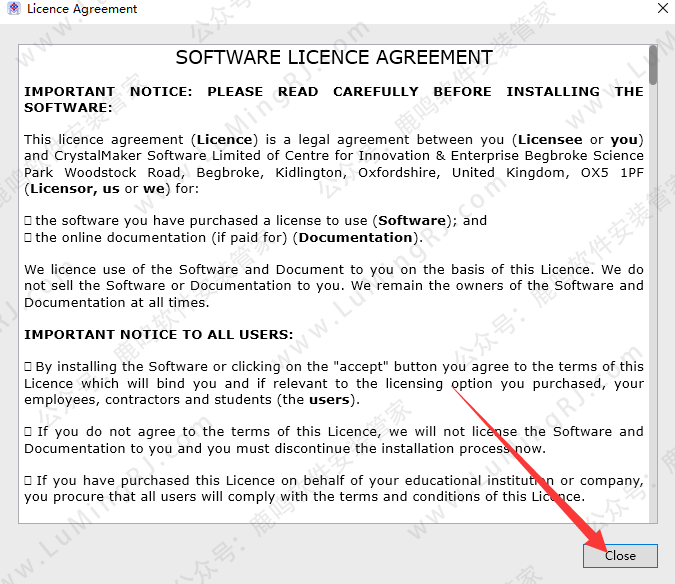Click the "Licence Agreement" title bar text
Screen dimensions: 675x584
tap(82, 9)
